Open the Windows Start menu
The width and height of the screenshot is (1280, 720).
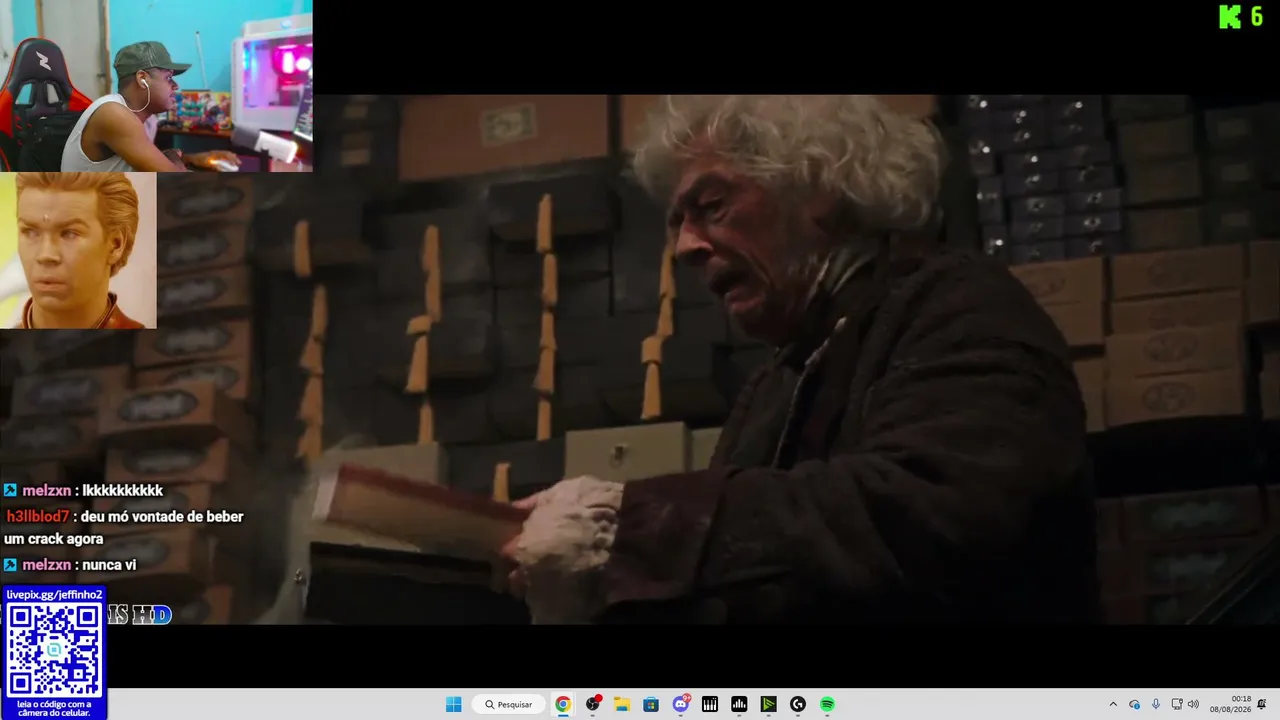click(453, 704)
